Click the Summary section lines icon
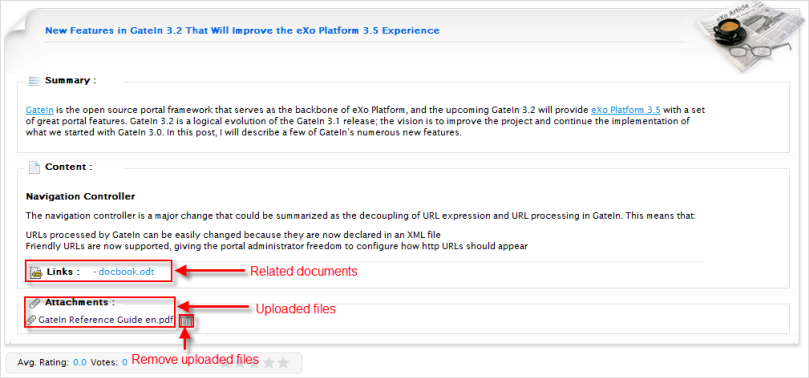Viewport: 809px width, 378px height. [34, 81]
